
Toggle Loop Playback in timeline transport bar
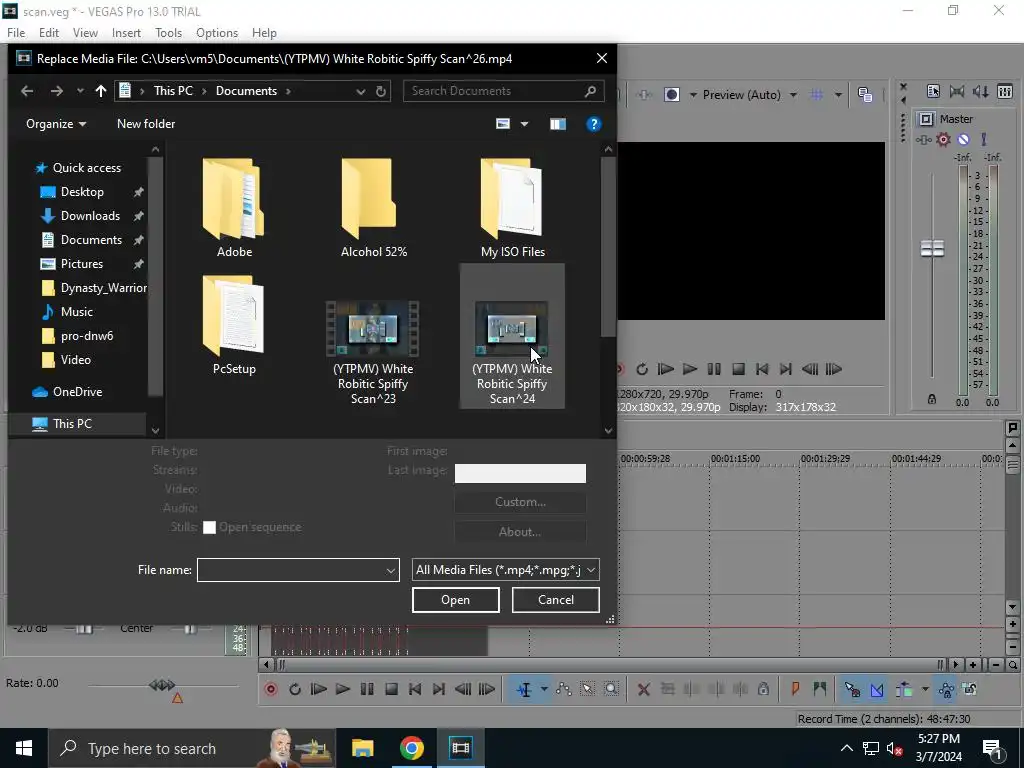(295, 689)
